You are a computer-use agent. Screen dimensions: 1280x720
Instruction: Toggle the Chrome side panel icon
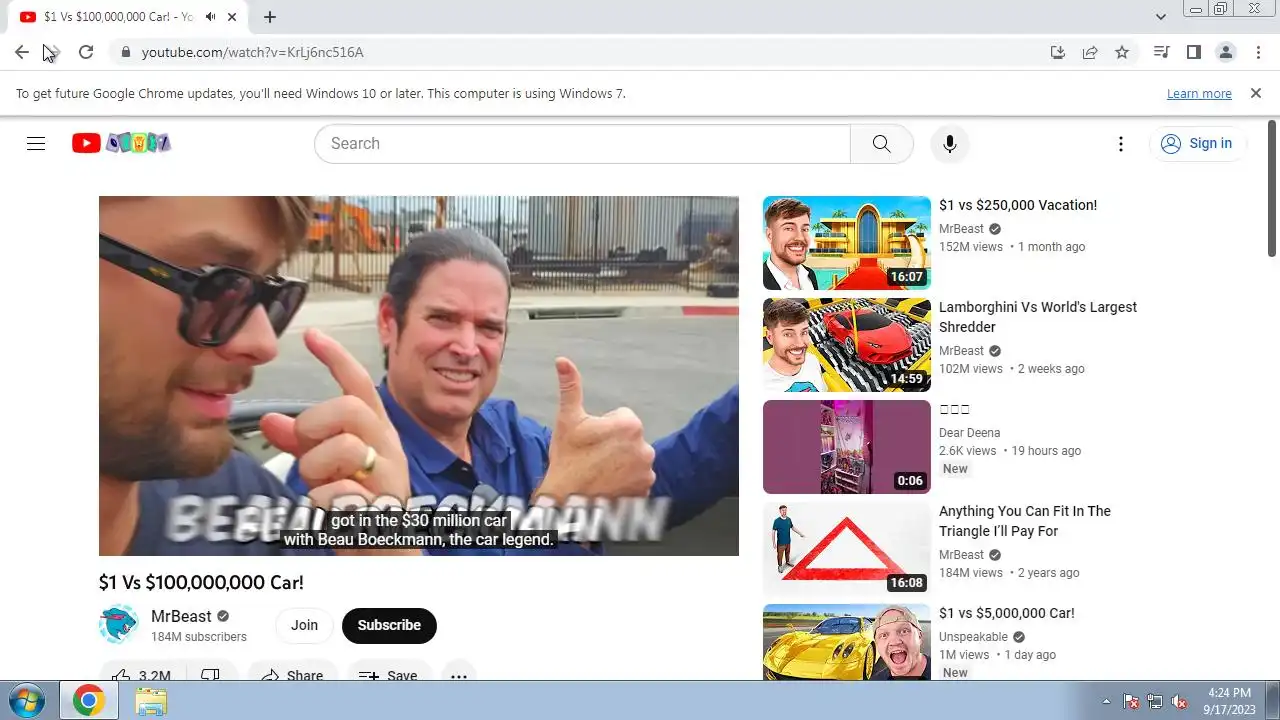point(1193,52)
